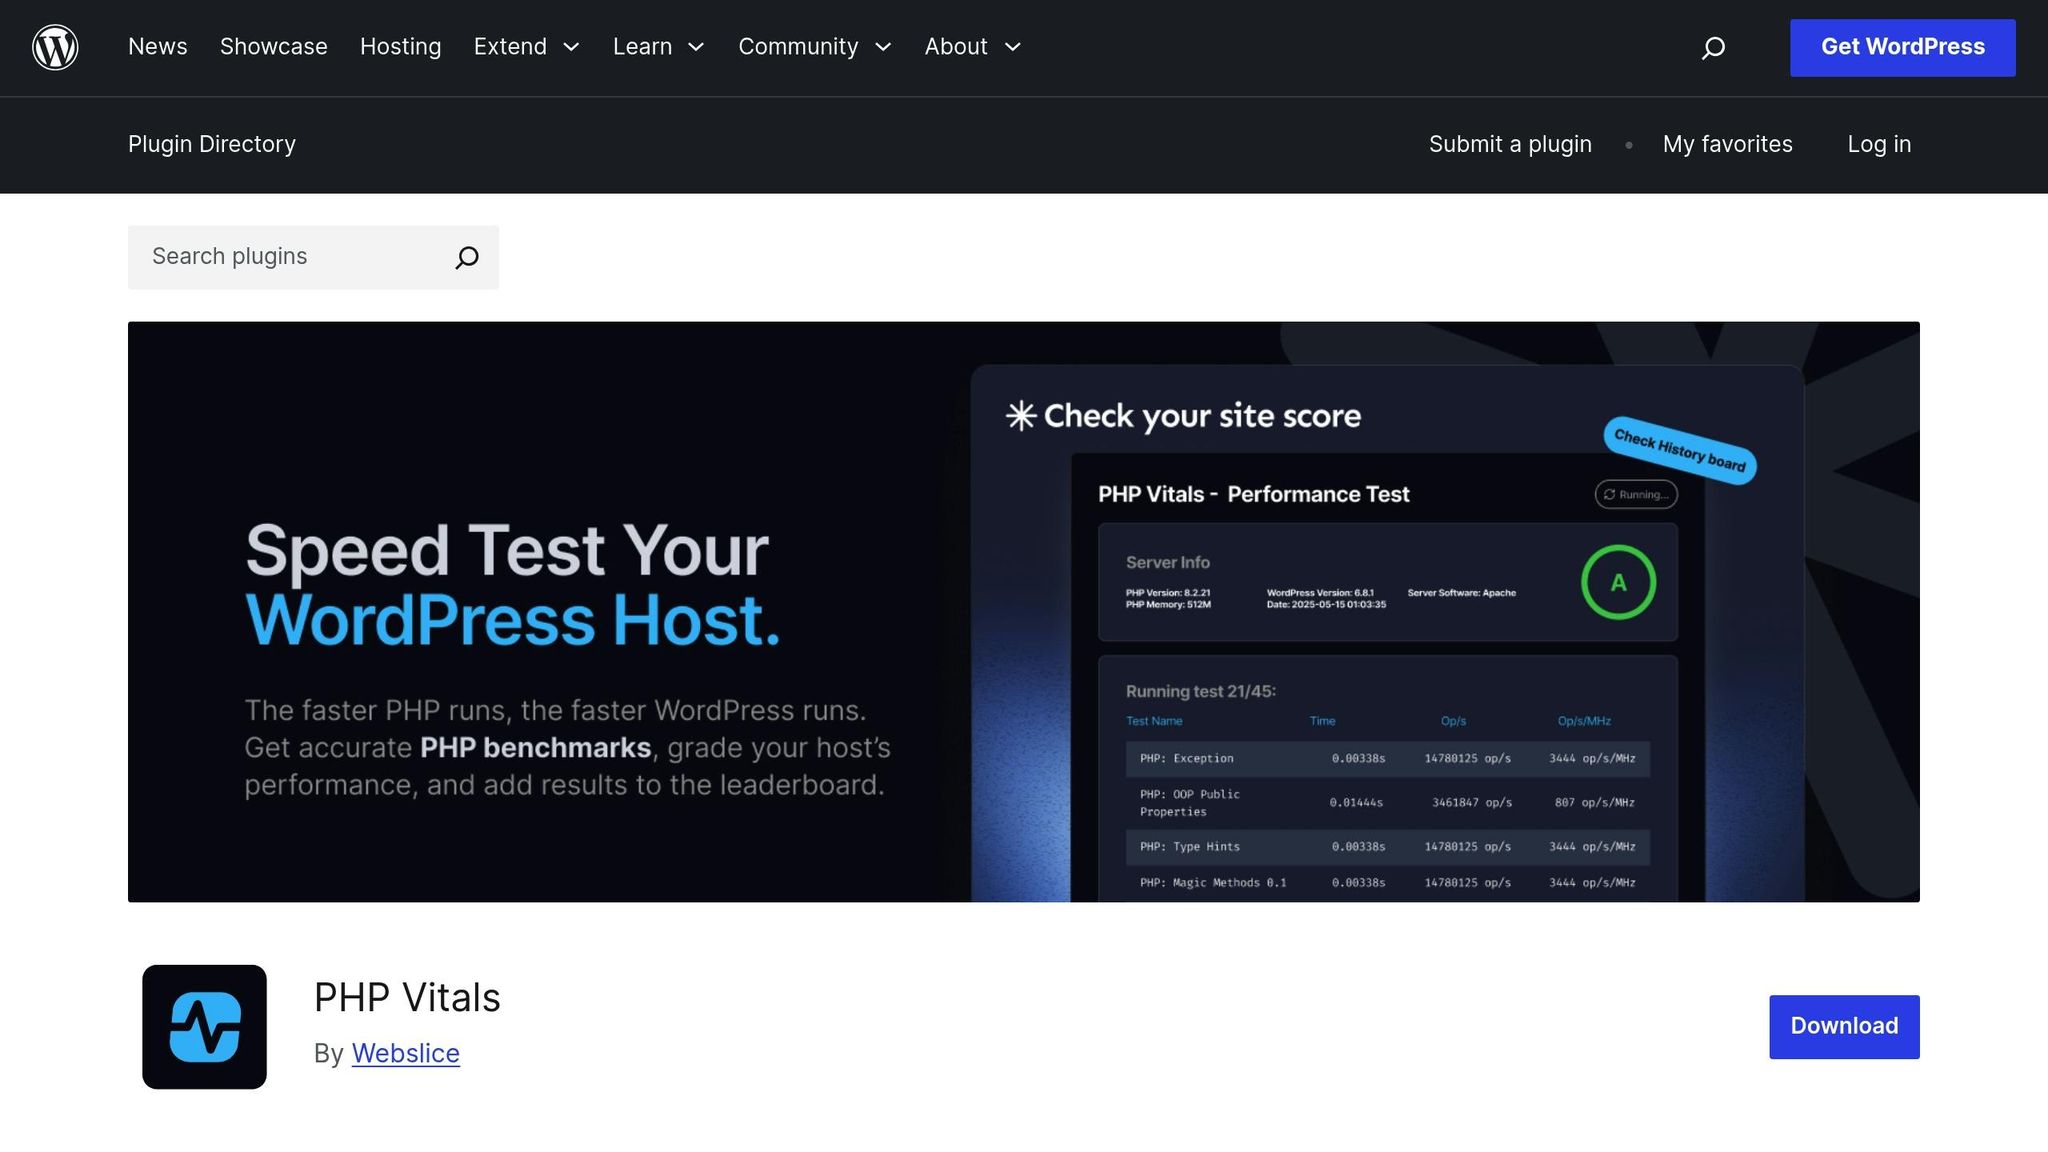The height and width of the screenshot is (1152, 2048).
Task: Click the asterisk icon beside site score
Action: (1020, 416)
